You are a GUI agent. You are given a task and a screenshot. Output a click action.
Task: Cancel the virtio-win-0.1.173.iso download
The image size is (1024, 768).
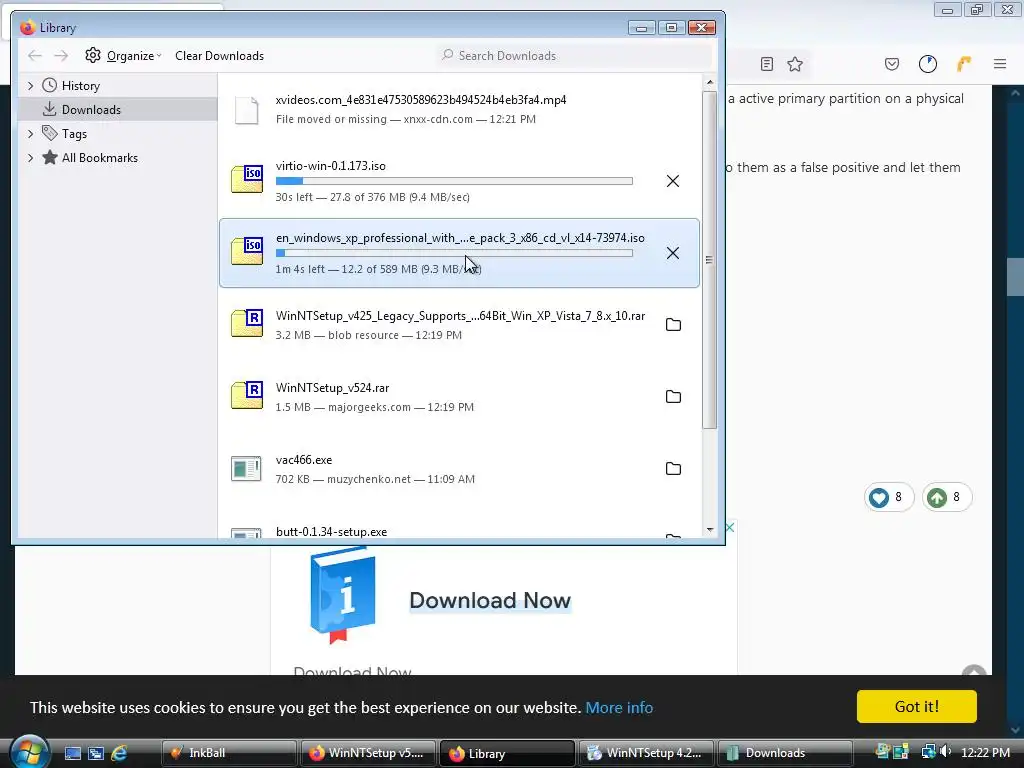[673, 181]
